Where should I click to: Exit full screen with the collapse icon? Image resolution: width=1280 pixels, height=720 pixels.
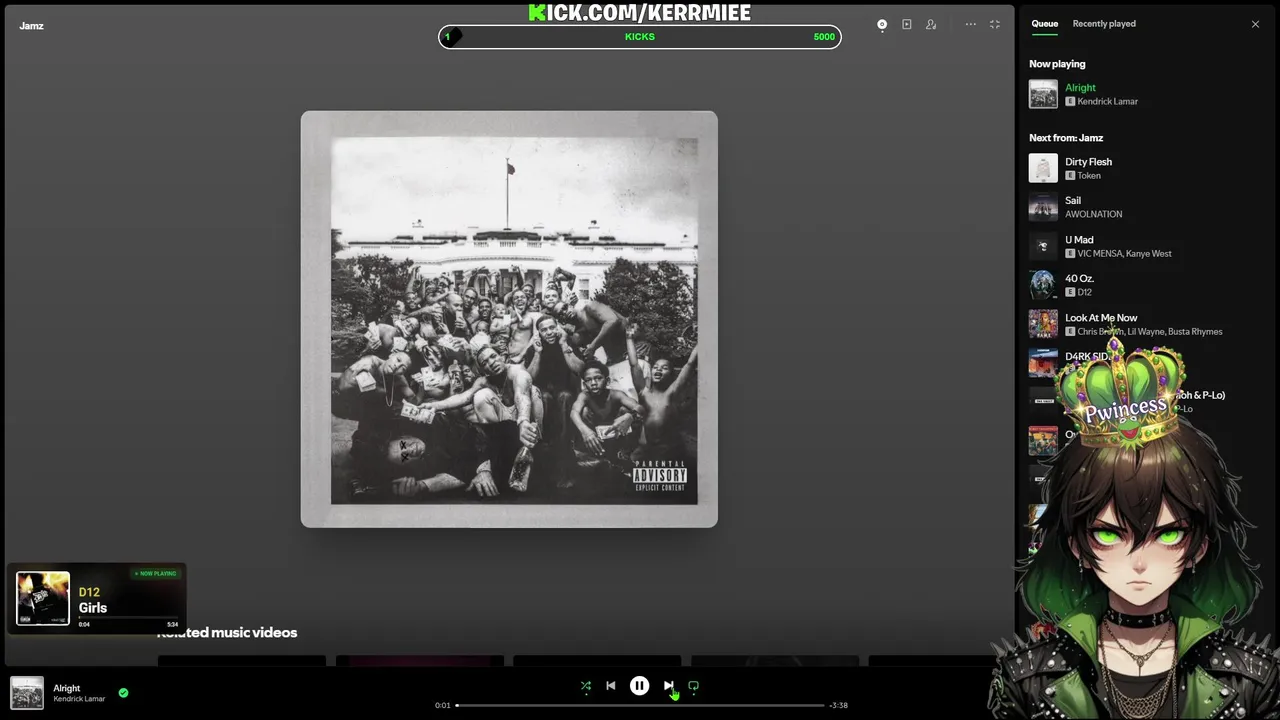pyautogui.click(x=995, y=24)
